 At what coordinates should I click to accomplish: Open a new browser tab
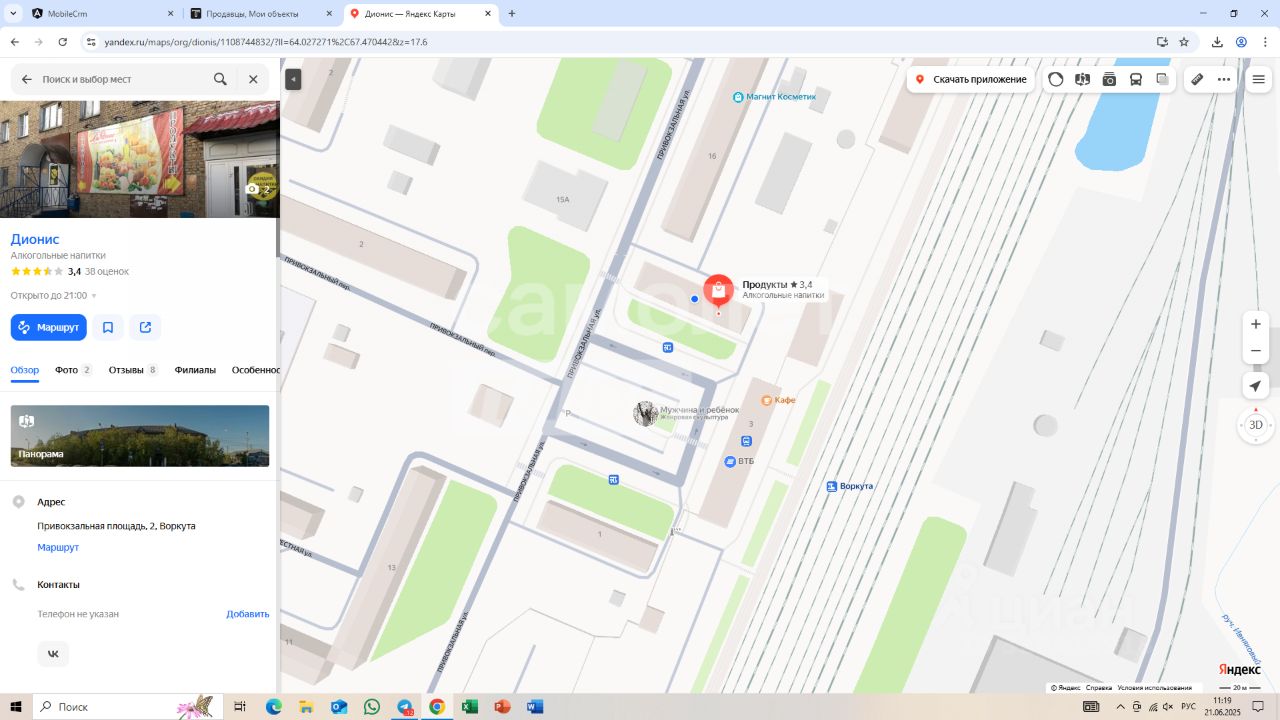click(512, 14)
